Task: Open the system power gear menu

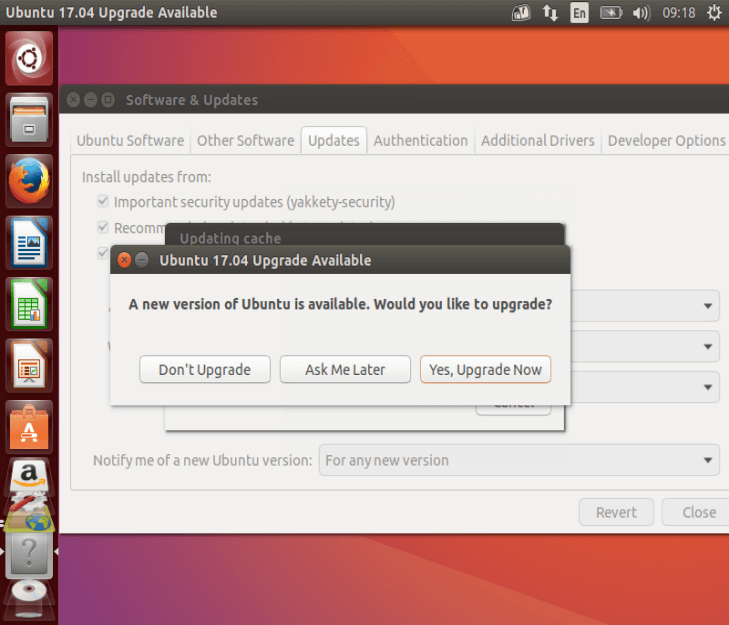Action: (715, 13)
